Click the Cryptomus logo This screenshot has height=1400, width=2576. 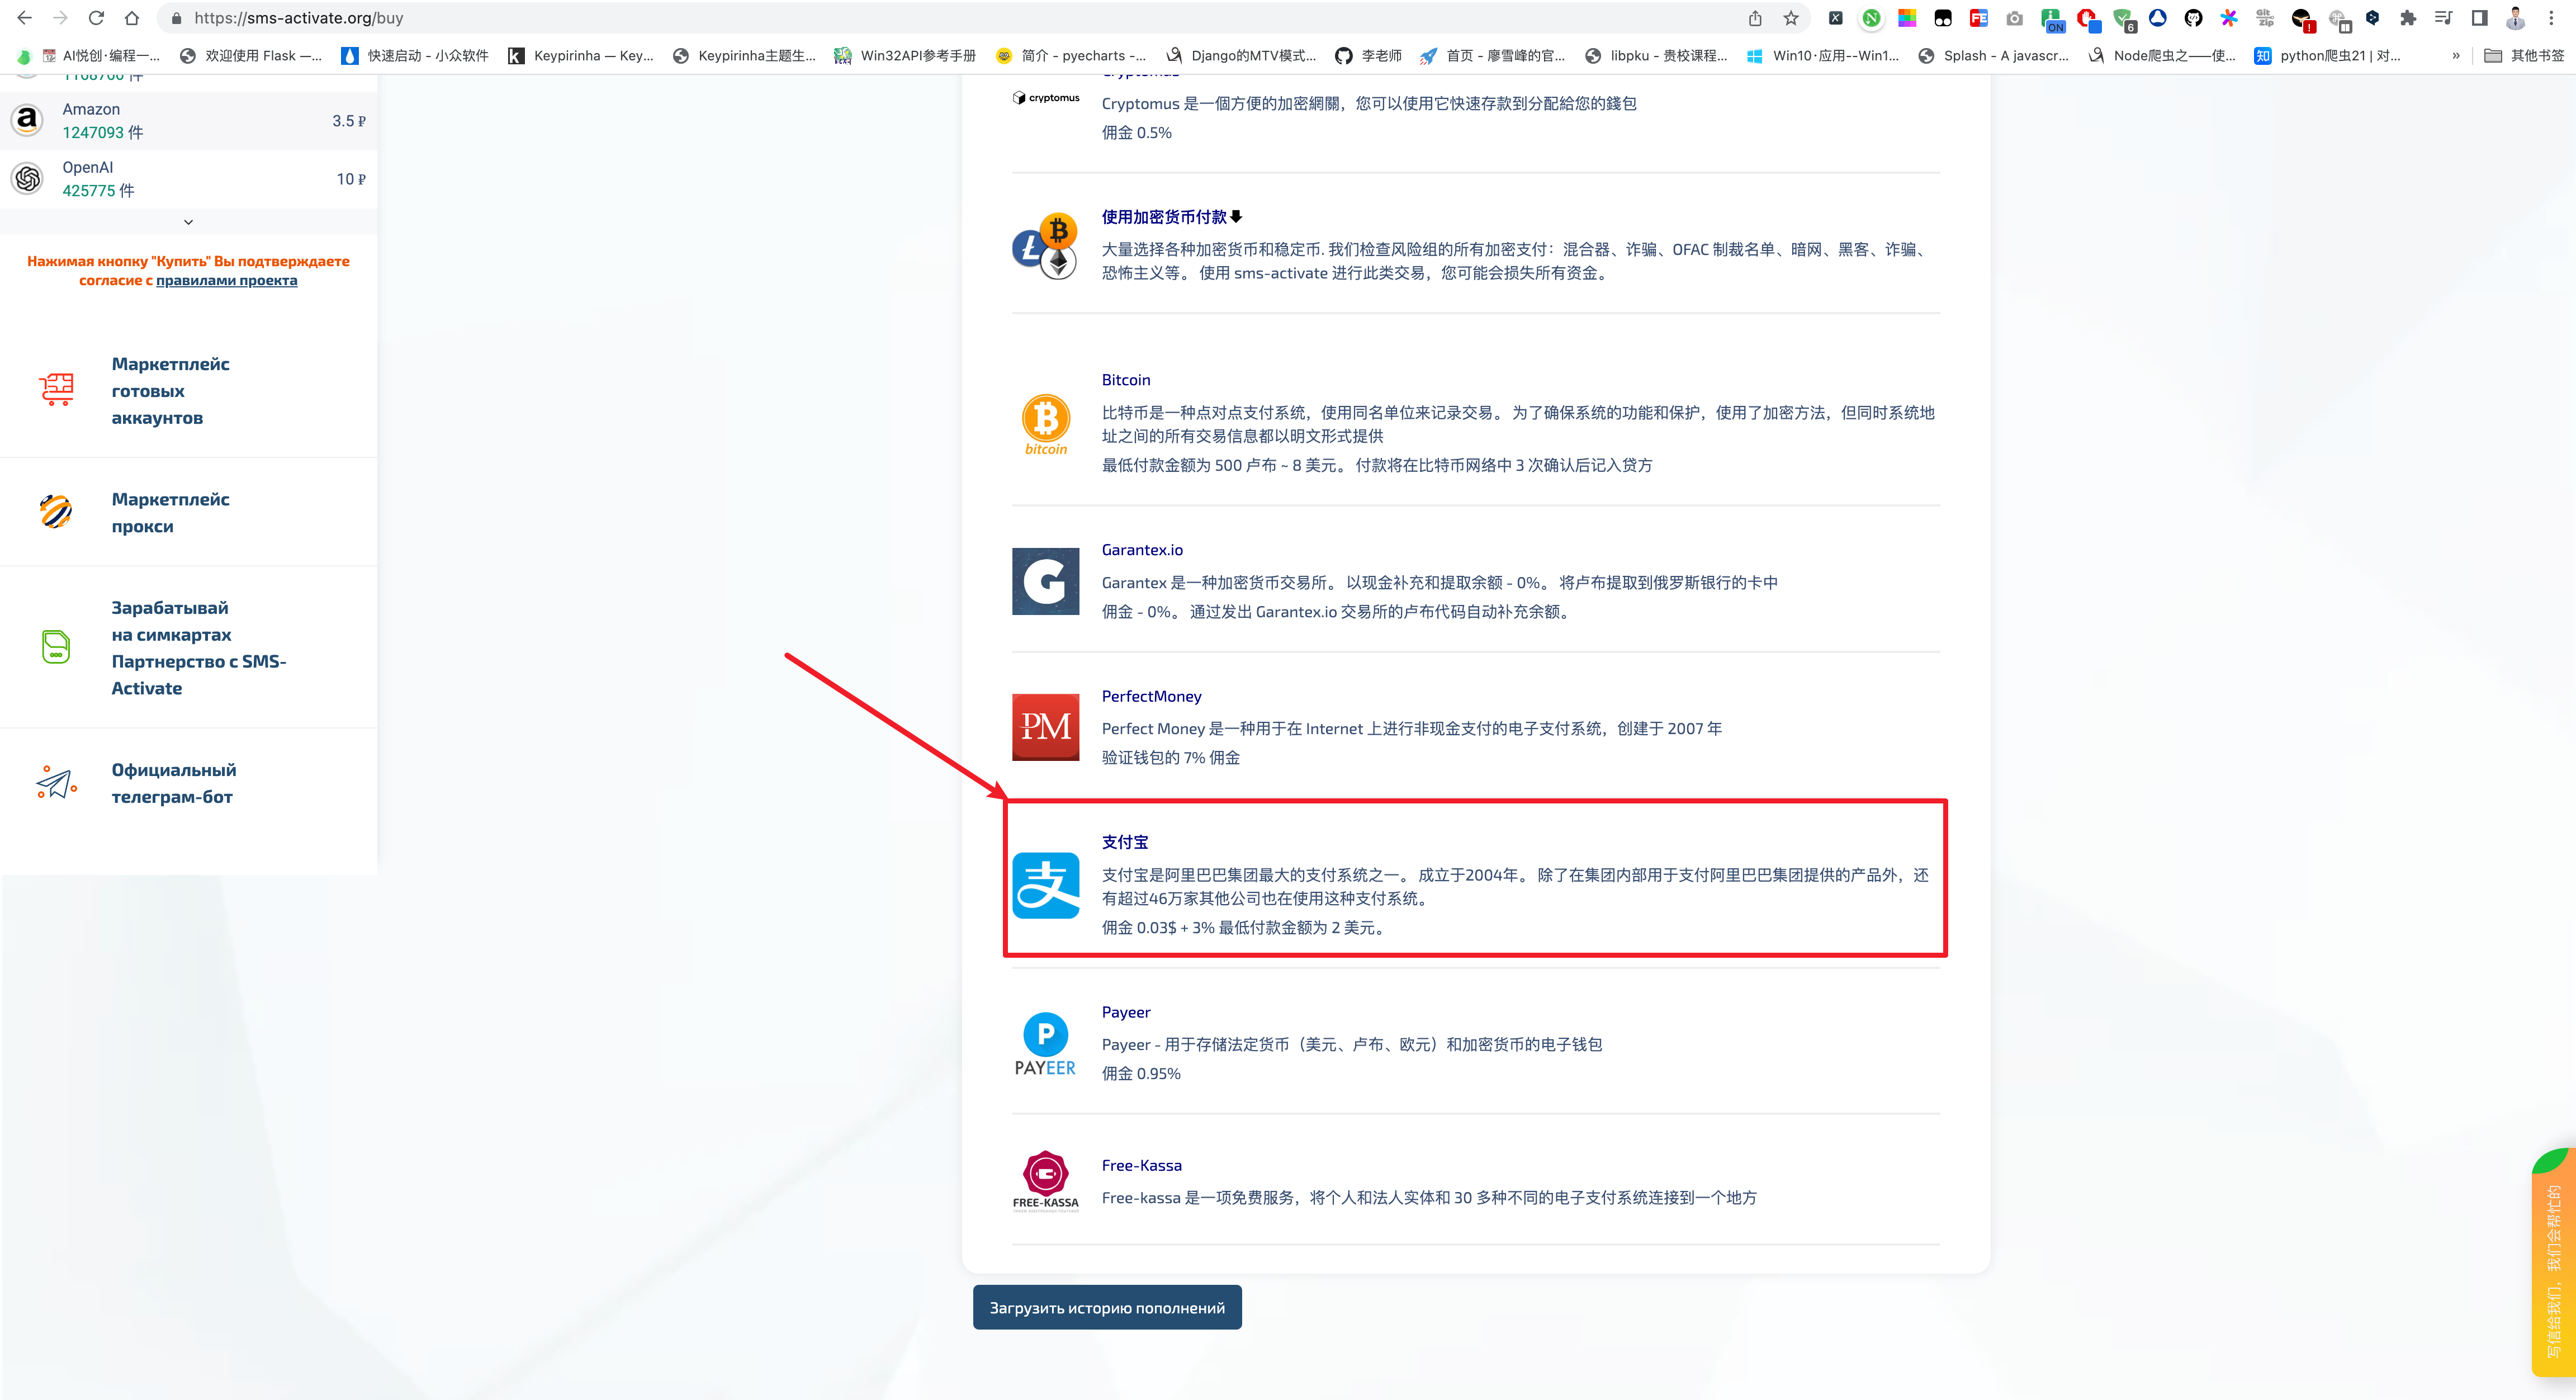click(1046, 98)
